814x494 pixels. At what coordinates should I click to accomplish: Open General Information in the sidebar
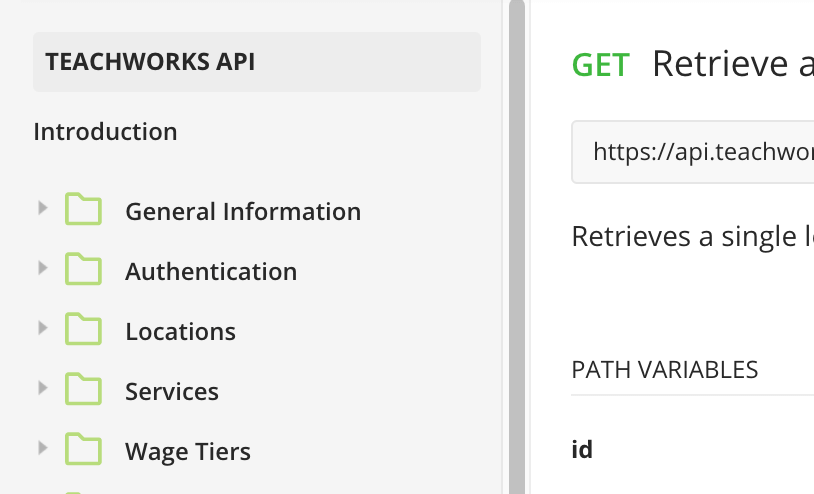tap(243, 211)
